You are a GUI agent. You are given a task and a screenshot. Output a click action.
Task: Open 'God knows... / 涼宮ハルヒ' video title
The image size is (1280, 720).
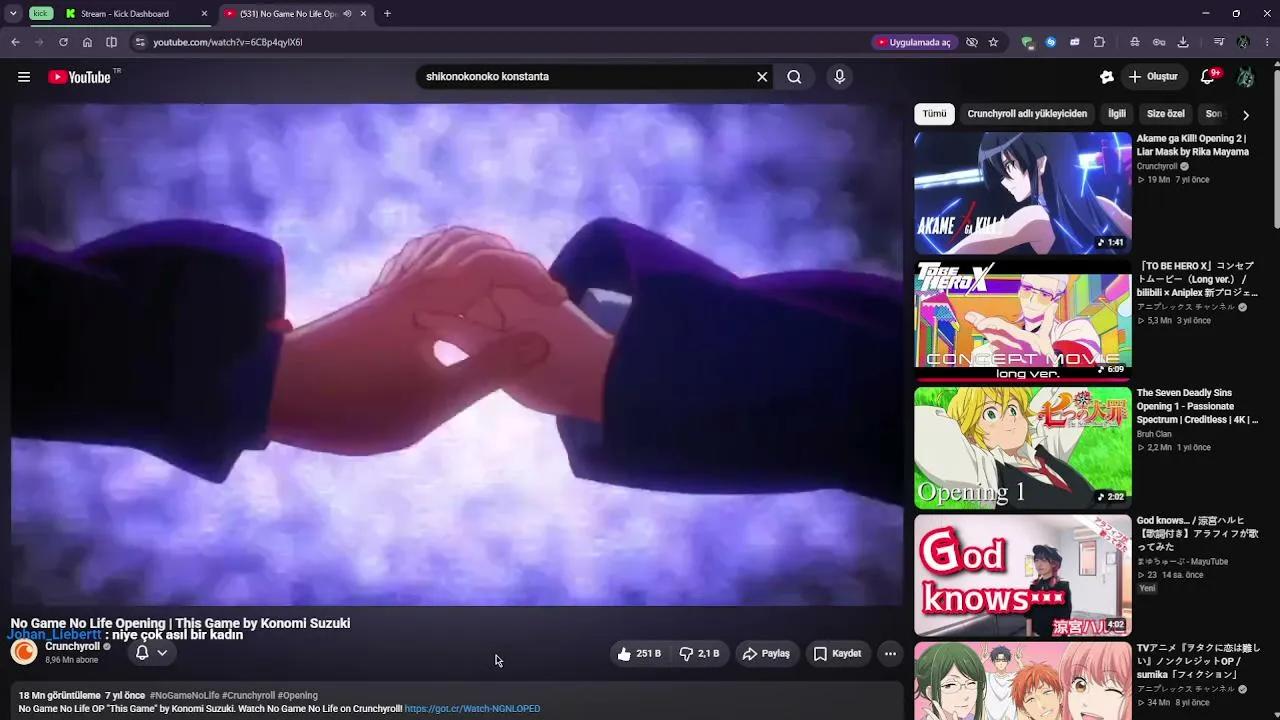click(x=1197, y=534)
